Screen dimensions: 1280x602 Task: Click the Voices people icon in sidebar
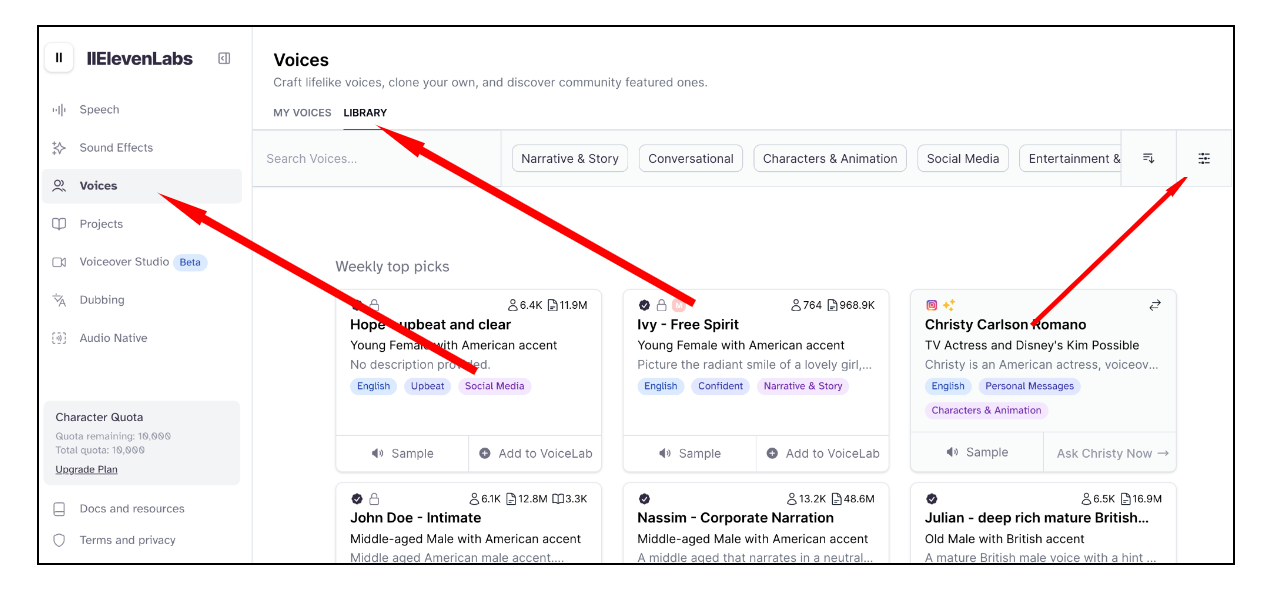point(59,186)
